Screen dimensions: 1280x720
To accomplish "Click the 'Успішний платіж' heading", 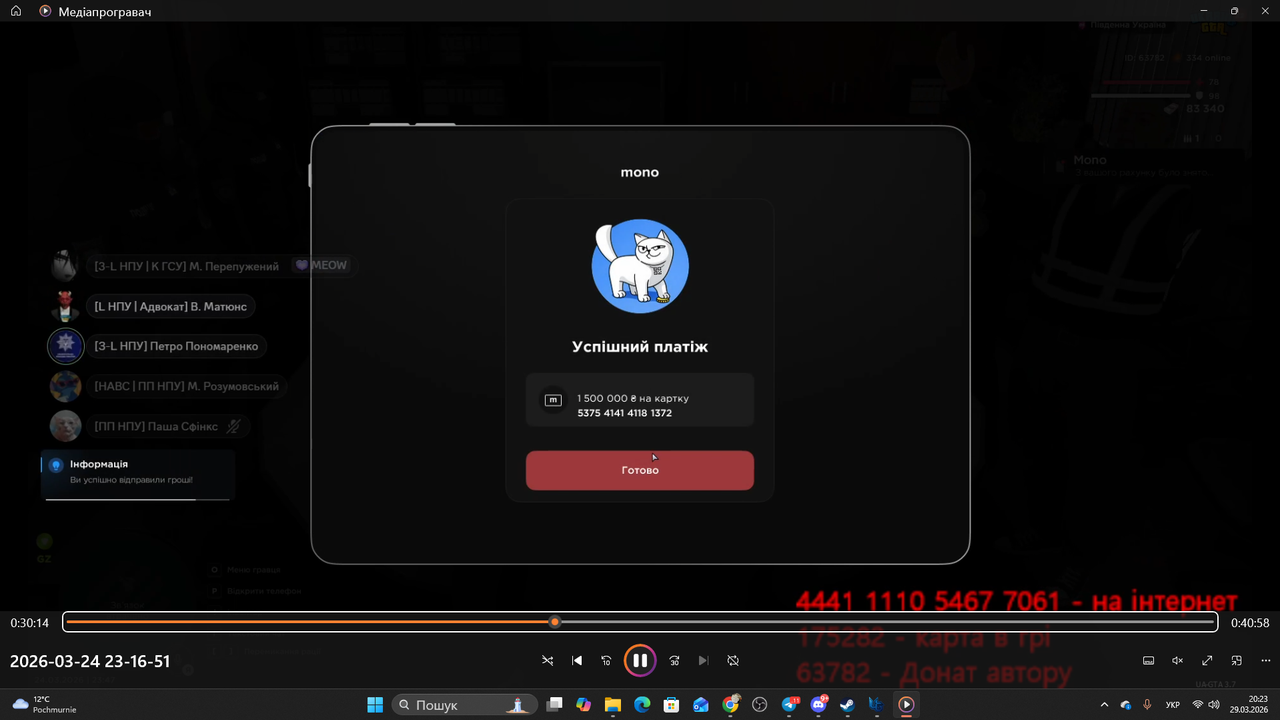I will coord(640,347).
